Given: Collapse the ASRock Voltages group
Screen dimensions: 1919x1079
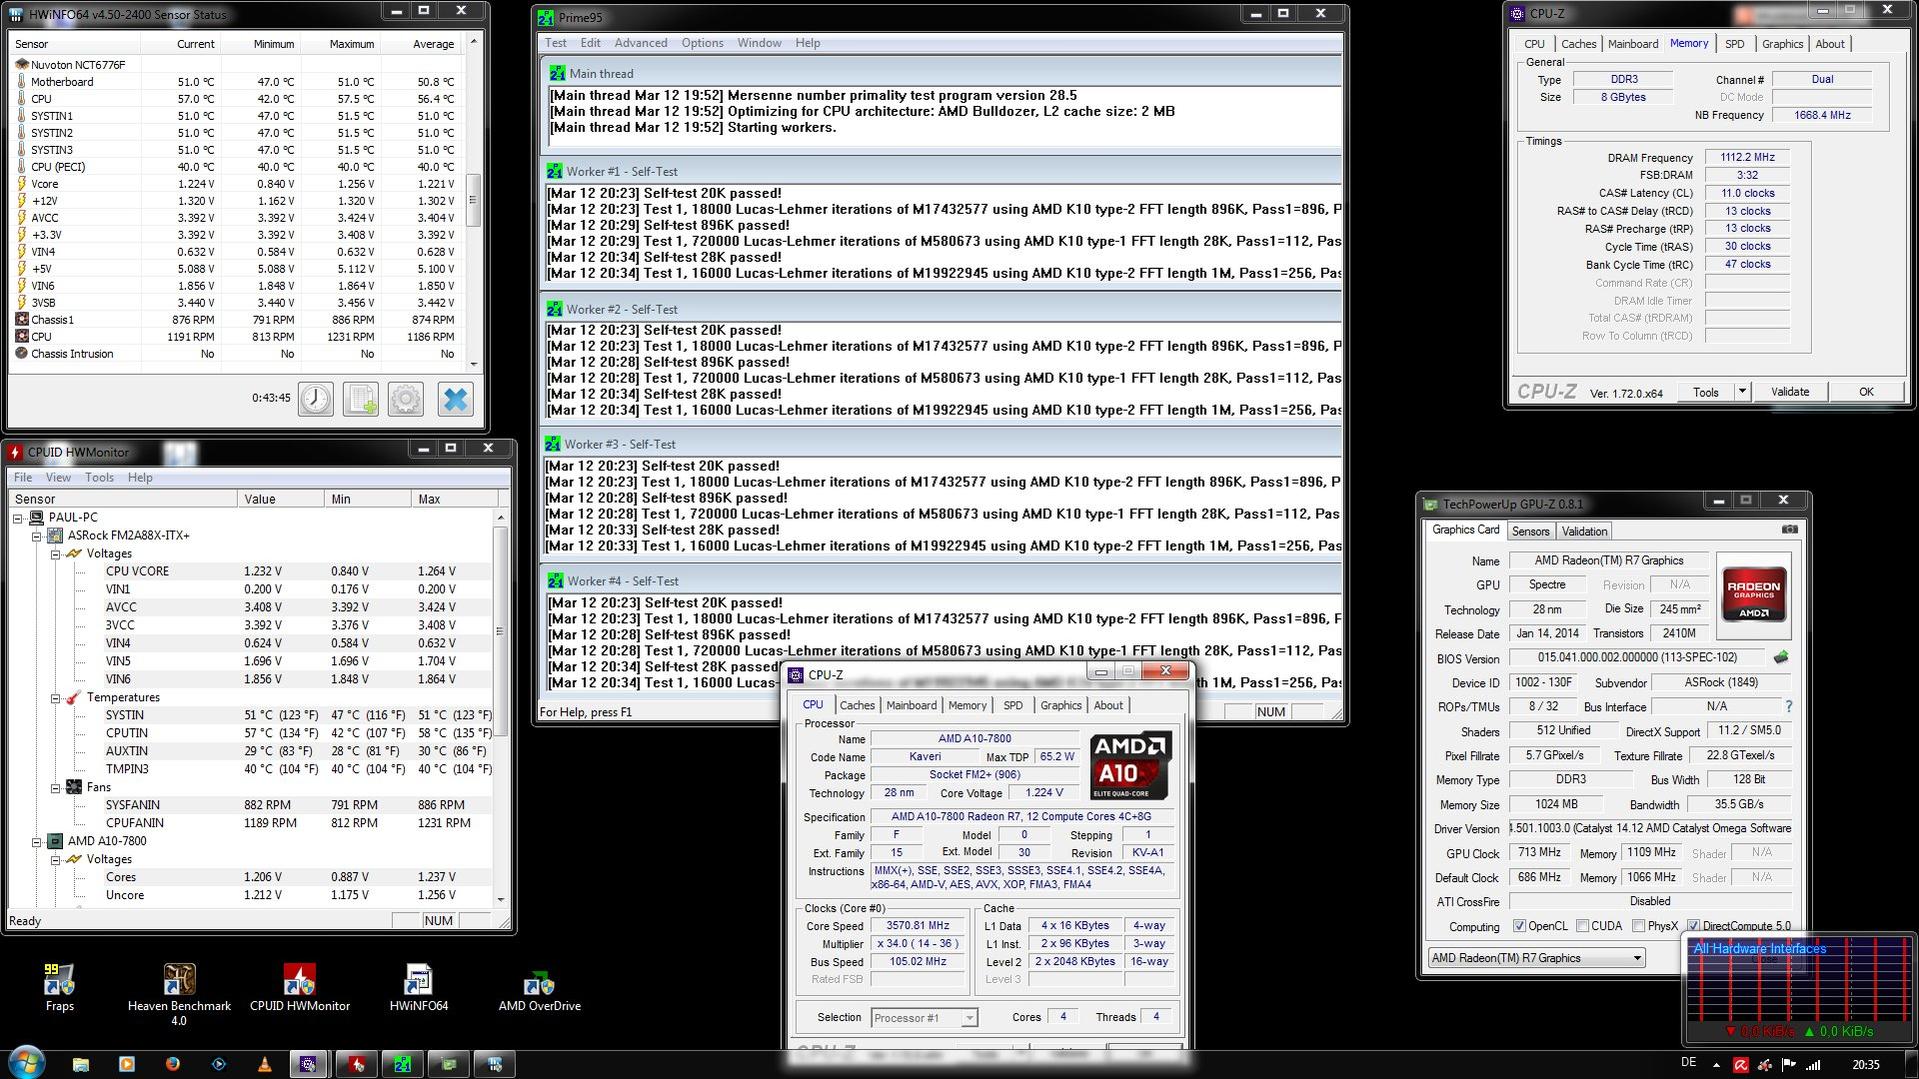Looking at the screenshot, I should [56, 554].
